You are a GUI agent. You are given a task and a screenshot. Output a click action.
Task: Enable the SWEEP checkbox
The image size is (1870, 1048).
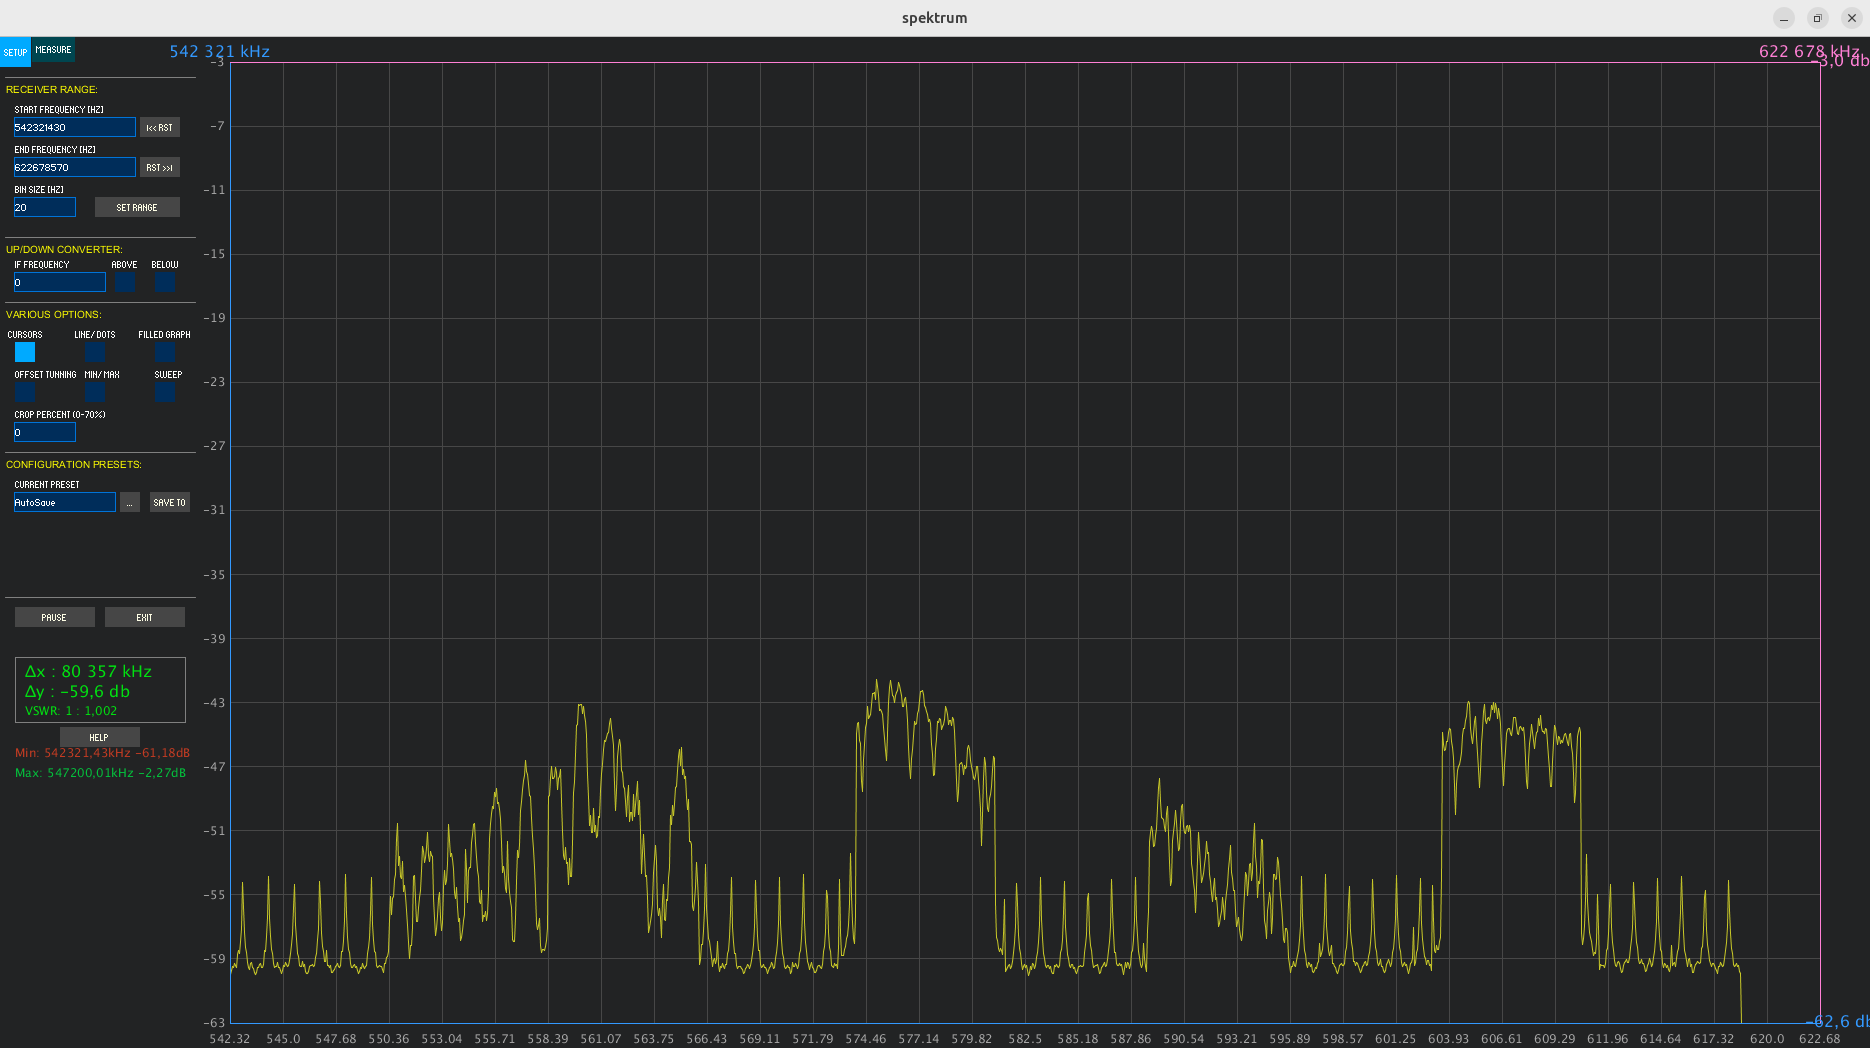[165, 392]
